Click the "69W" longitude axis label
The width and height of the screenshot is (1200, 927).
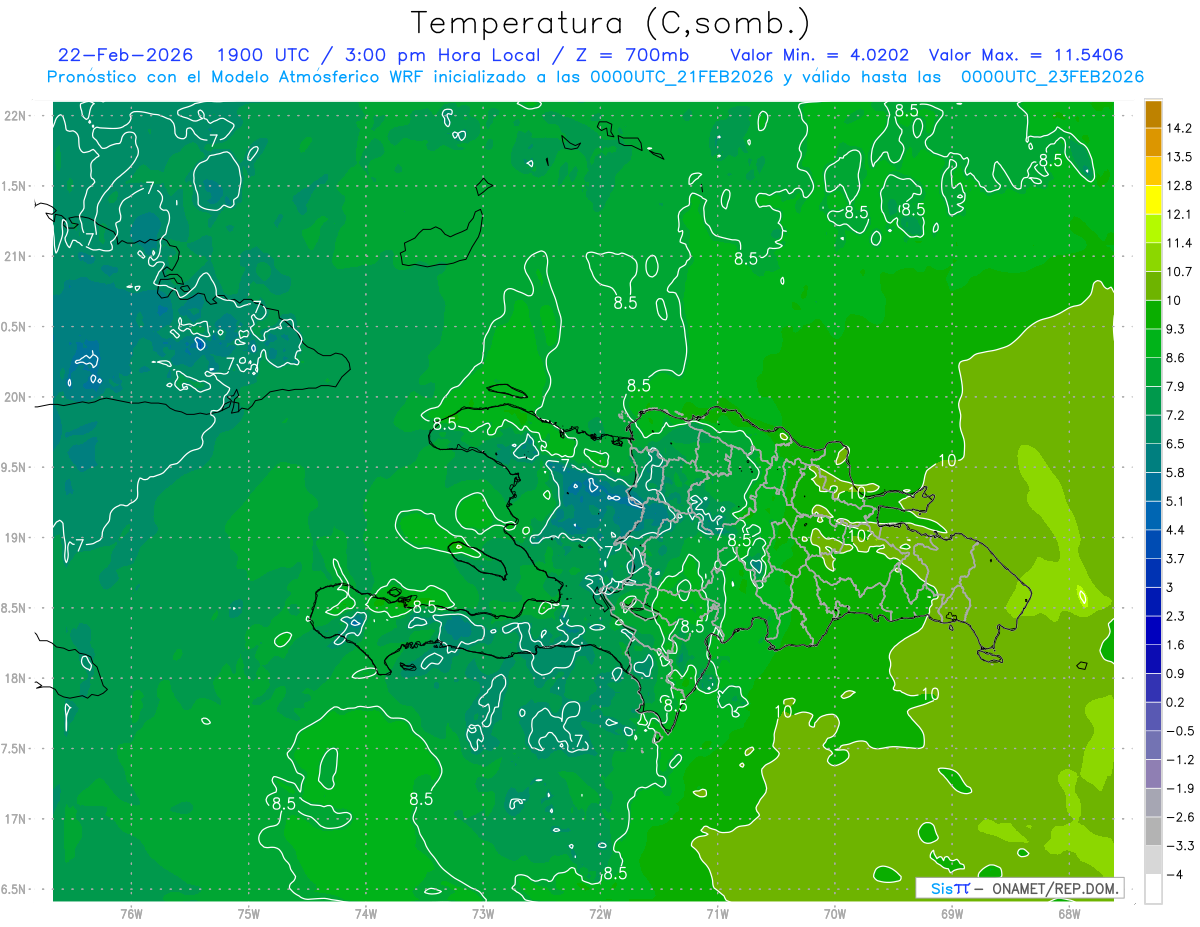tap(952, 914)
